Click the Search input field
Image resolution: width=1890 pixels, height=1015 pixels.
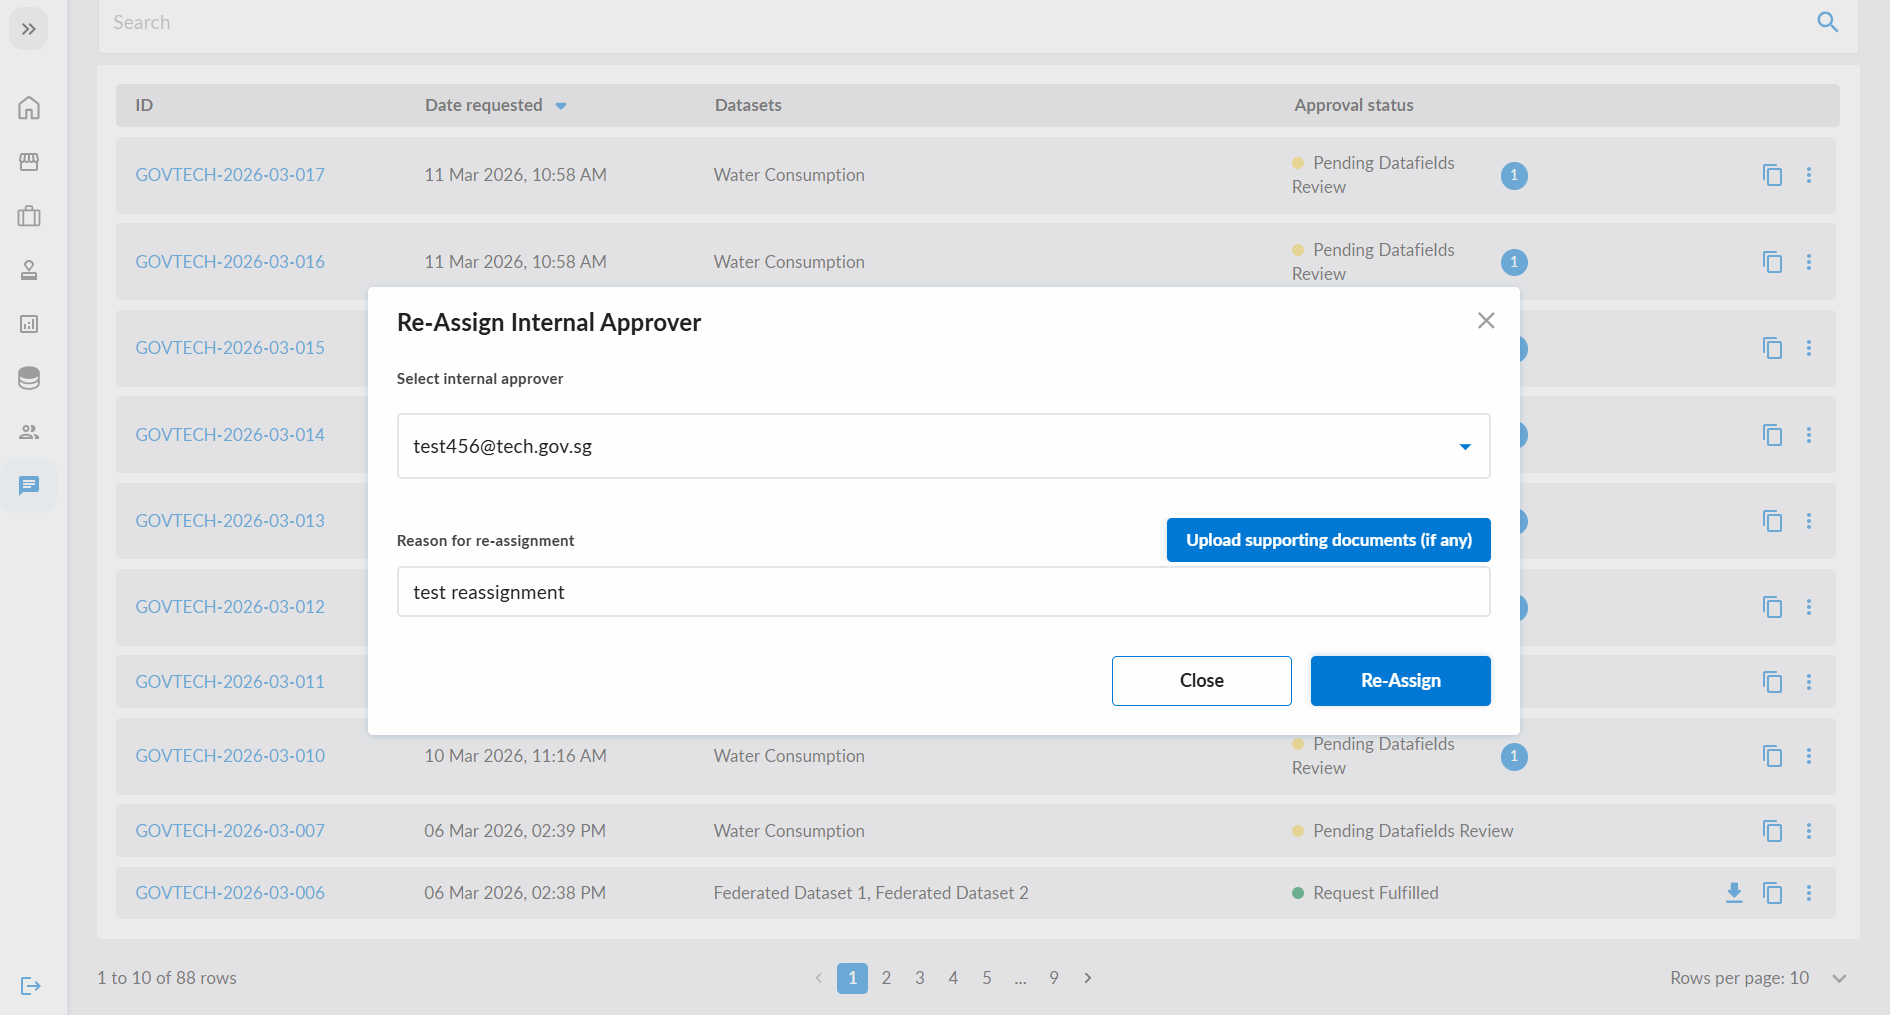[x=955, y=22]
